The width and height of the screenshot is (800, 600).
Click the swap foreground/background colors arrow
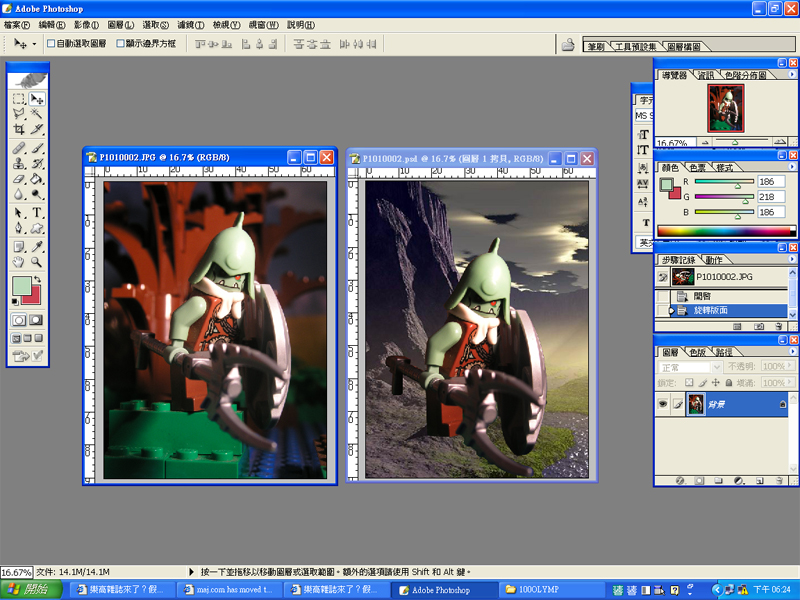[x=39, y=279]
